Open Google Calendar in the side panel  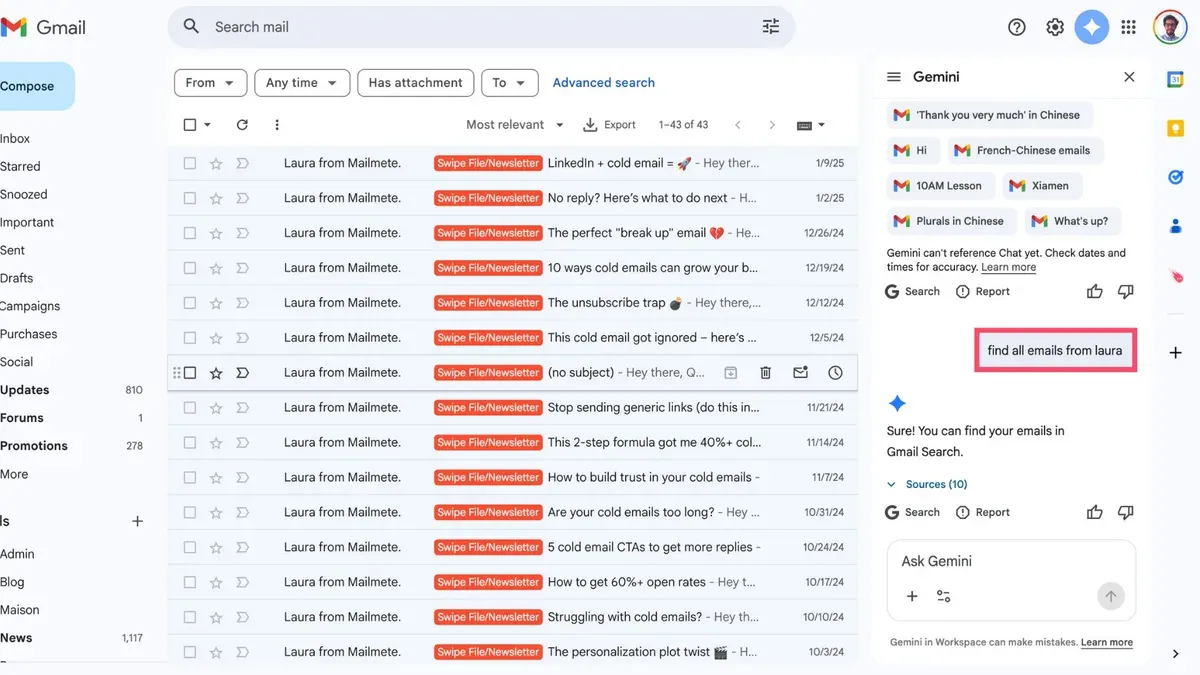(x=1176, y=79)
